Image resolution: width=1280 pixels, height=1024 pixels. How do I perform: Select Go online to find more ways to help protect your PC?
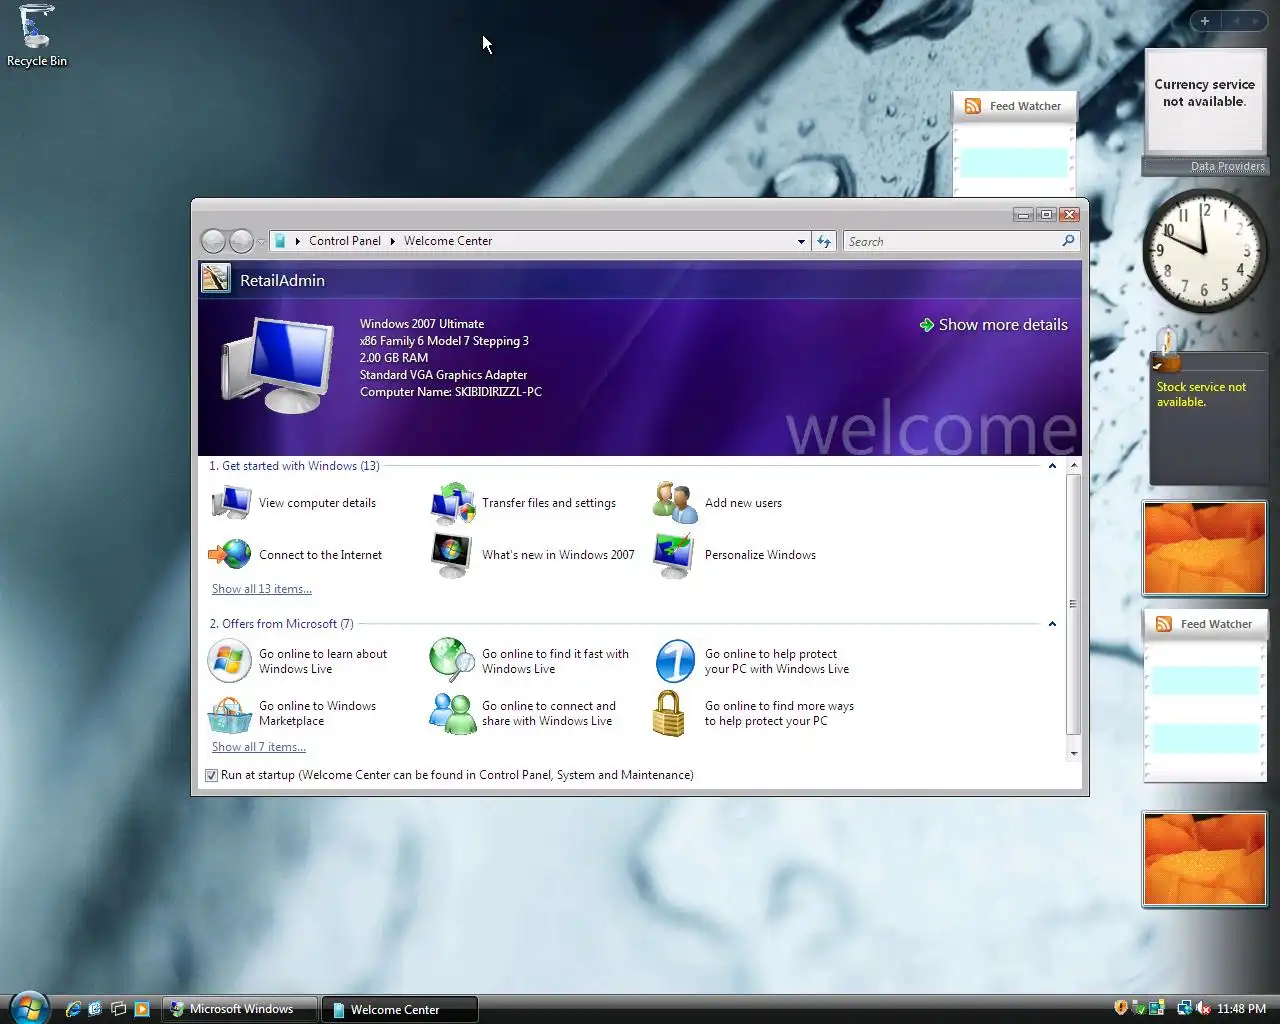[x=754, y=713]
